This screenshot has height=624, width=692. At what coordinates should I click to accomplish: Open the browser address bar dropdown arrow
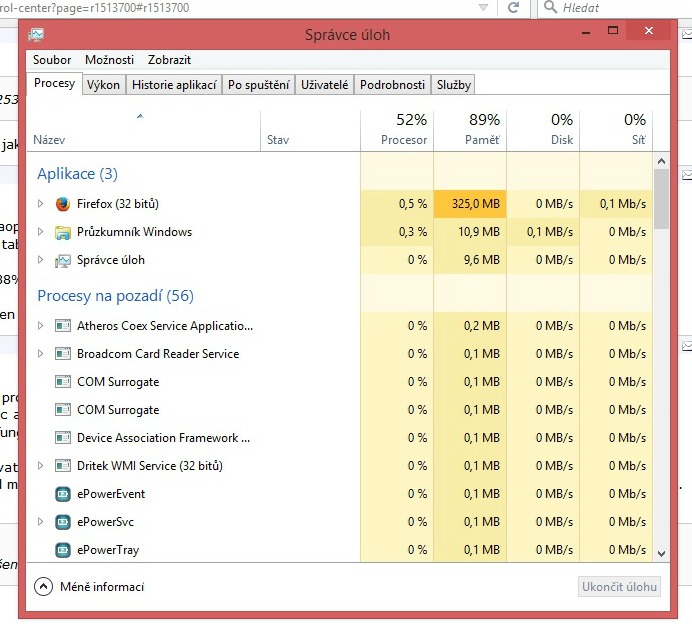(483, 8)
